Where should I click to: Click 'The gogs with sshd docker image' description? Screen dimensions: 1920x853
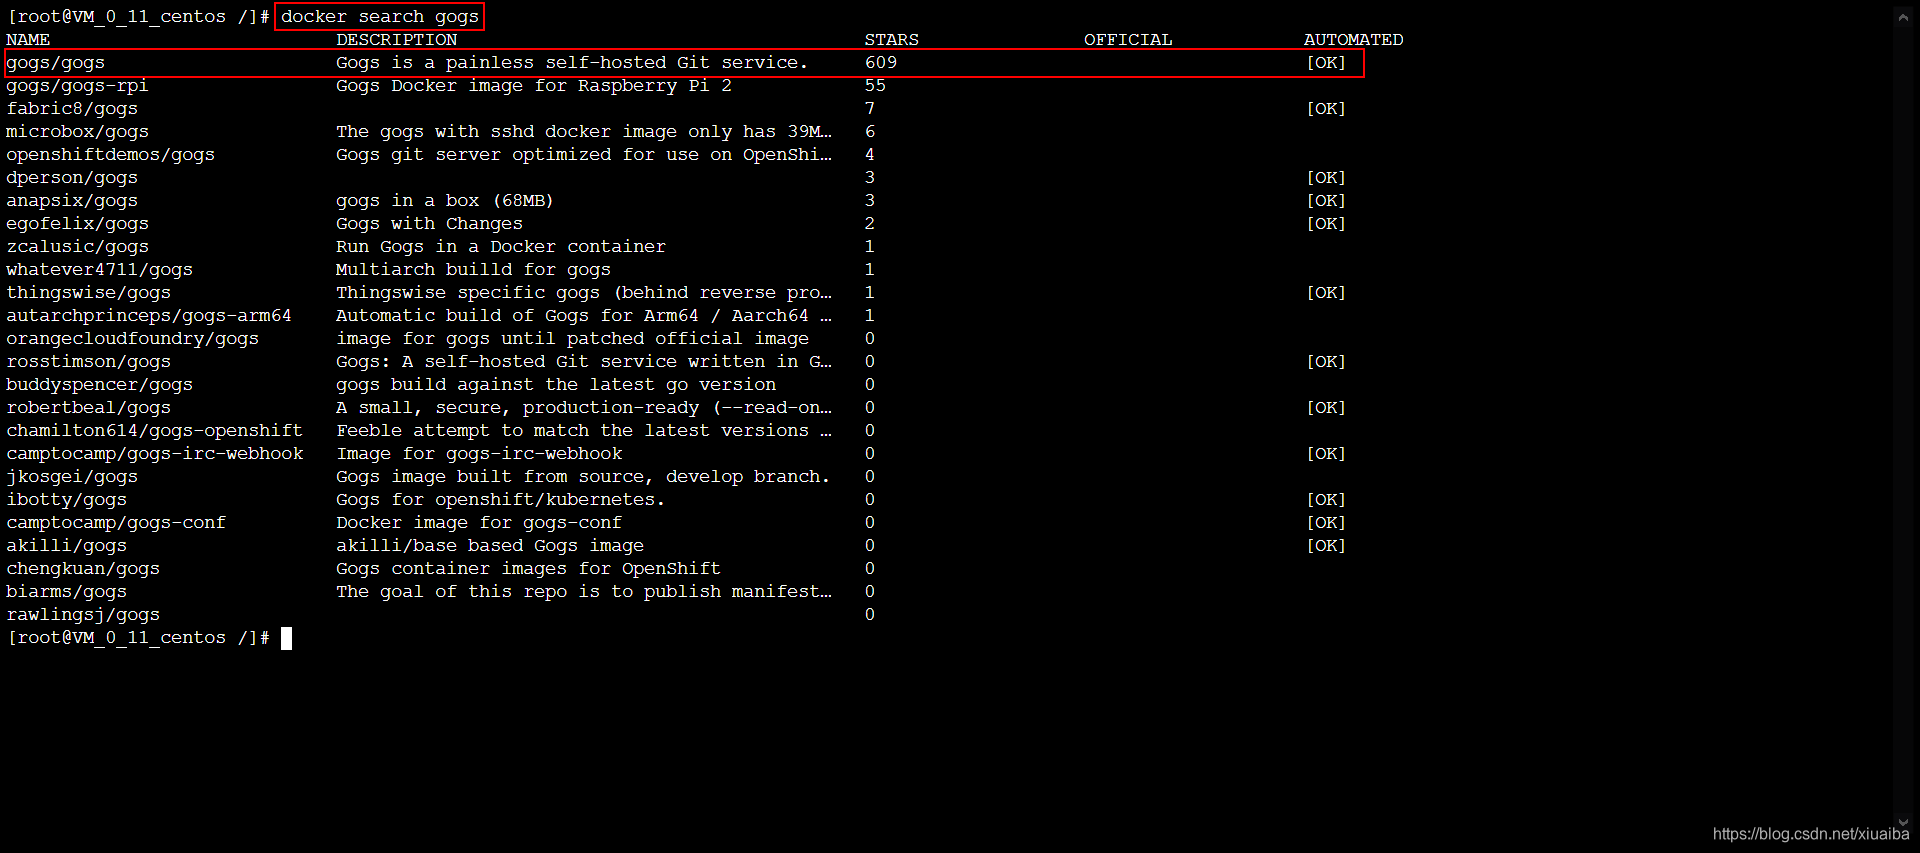tap(584, 132)
